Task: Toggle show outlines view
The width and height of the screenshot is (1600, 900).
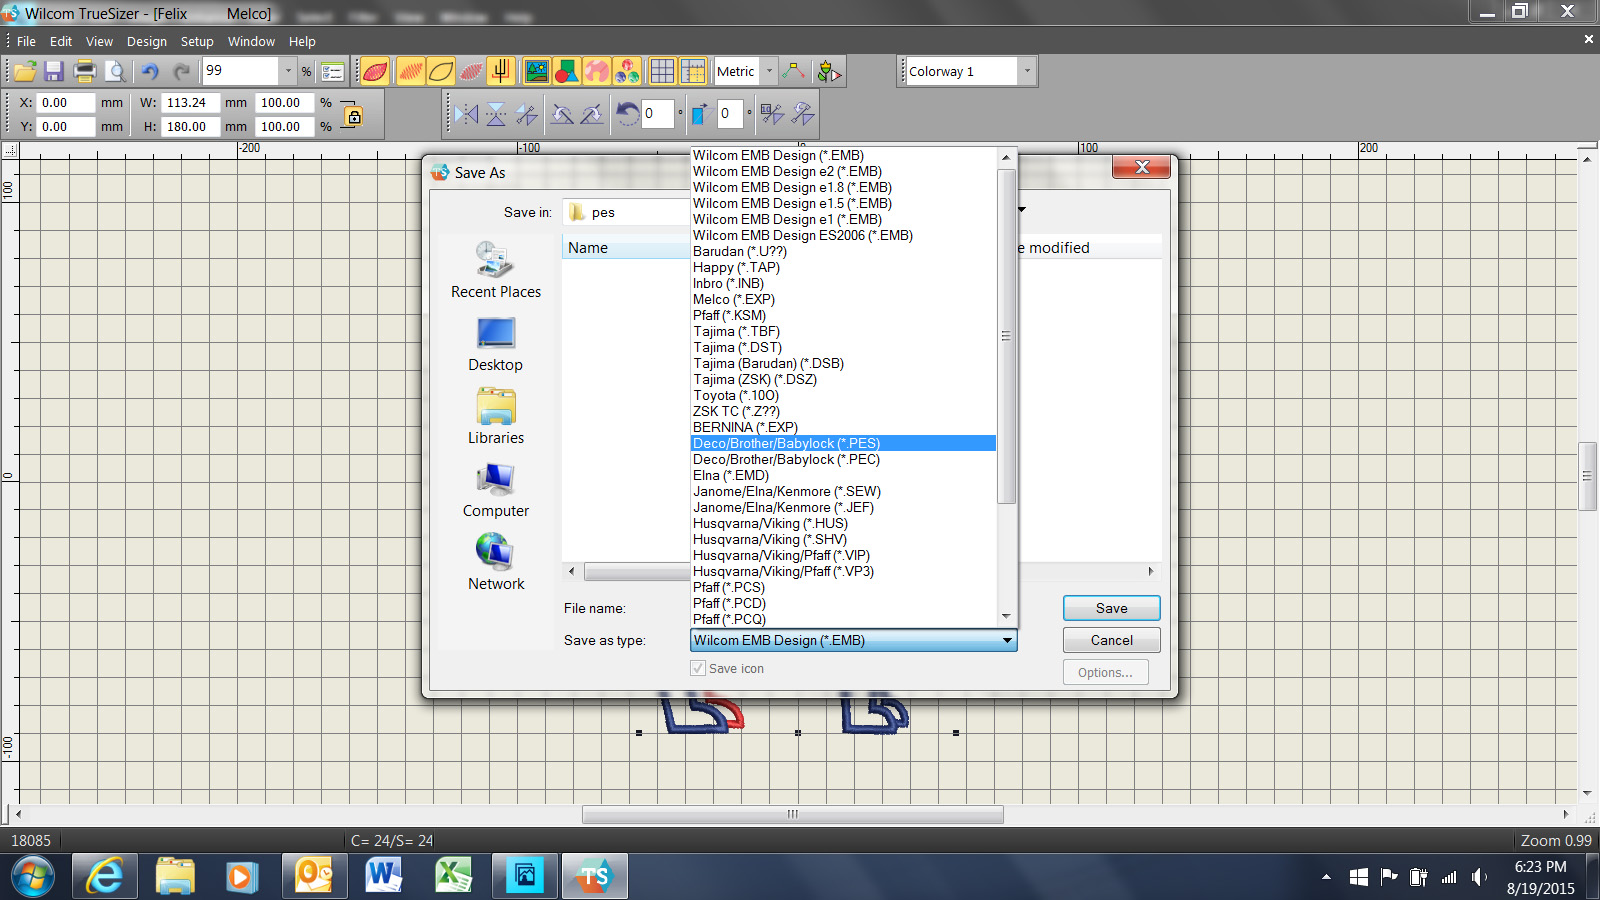Action: (440, 71)
